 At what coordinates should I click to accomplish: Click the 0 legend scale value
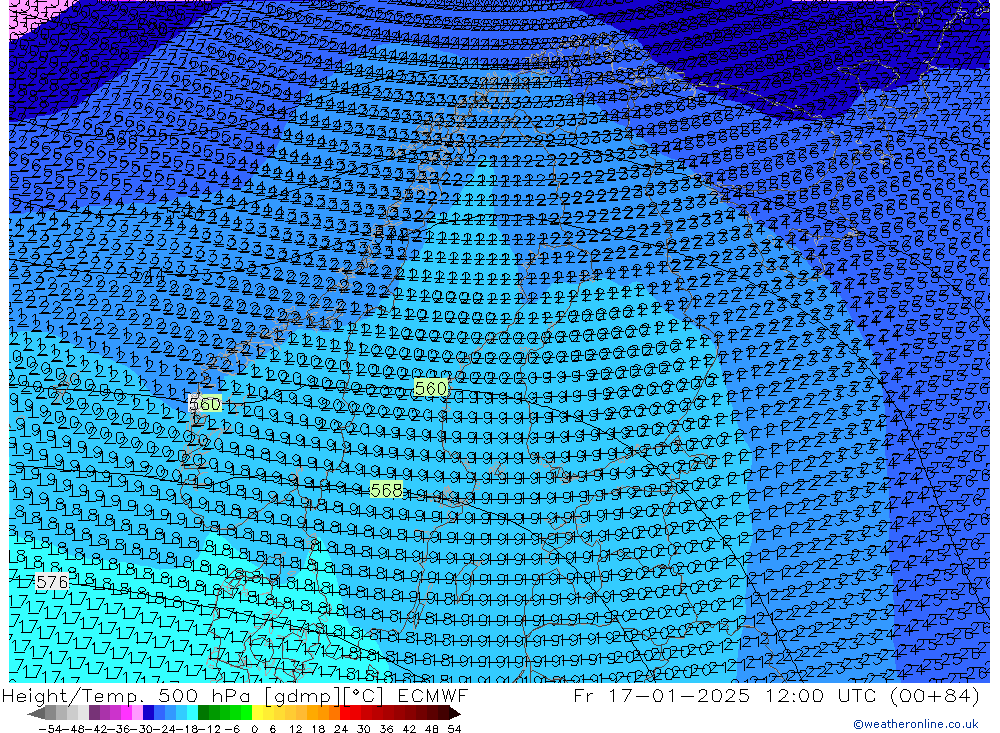[254, 729]
